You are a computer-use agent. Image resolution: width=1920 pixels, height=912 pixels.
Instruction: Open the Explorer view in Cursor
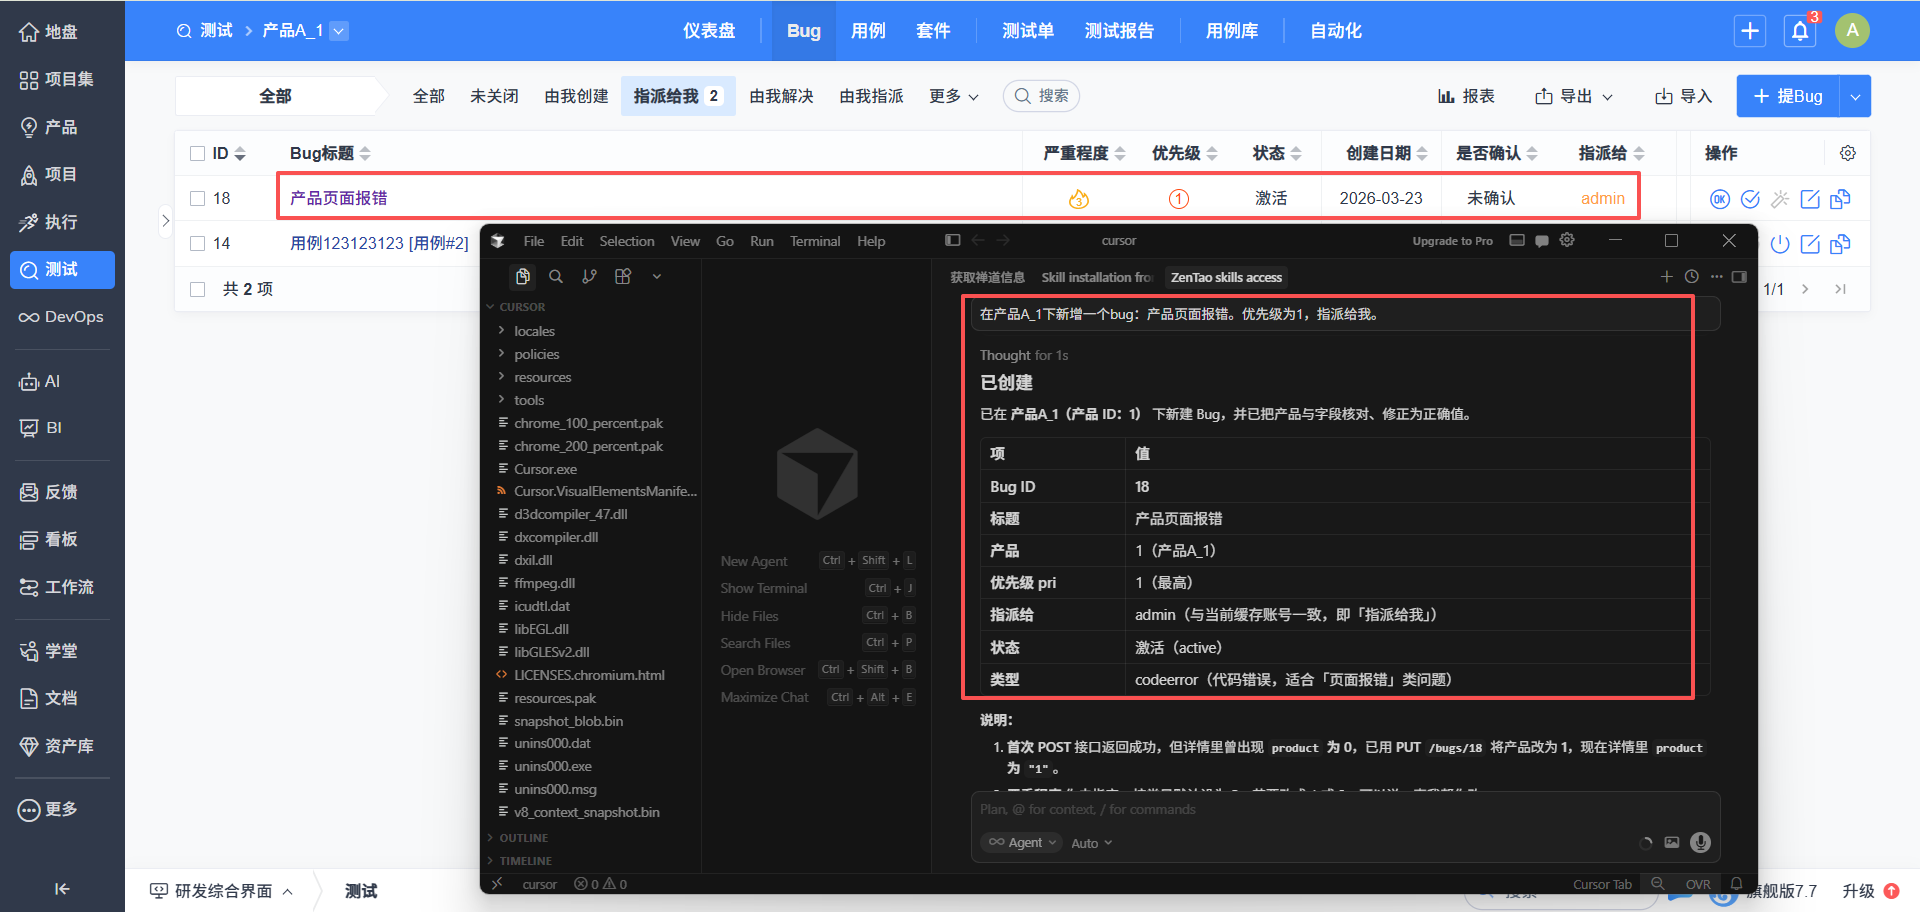tap(522, 277)
